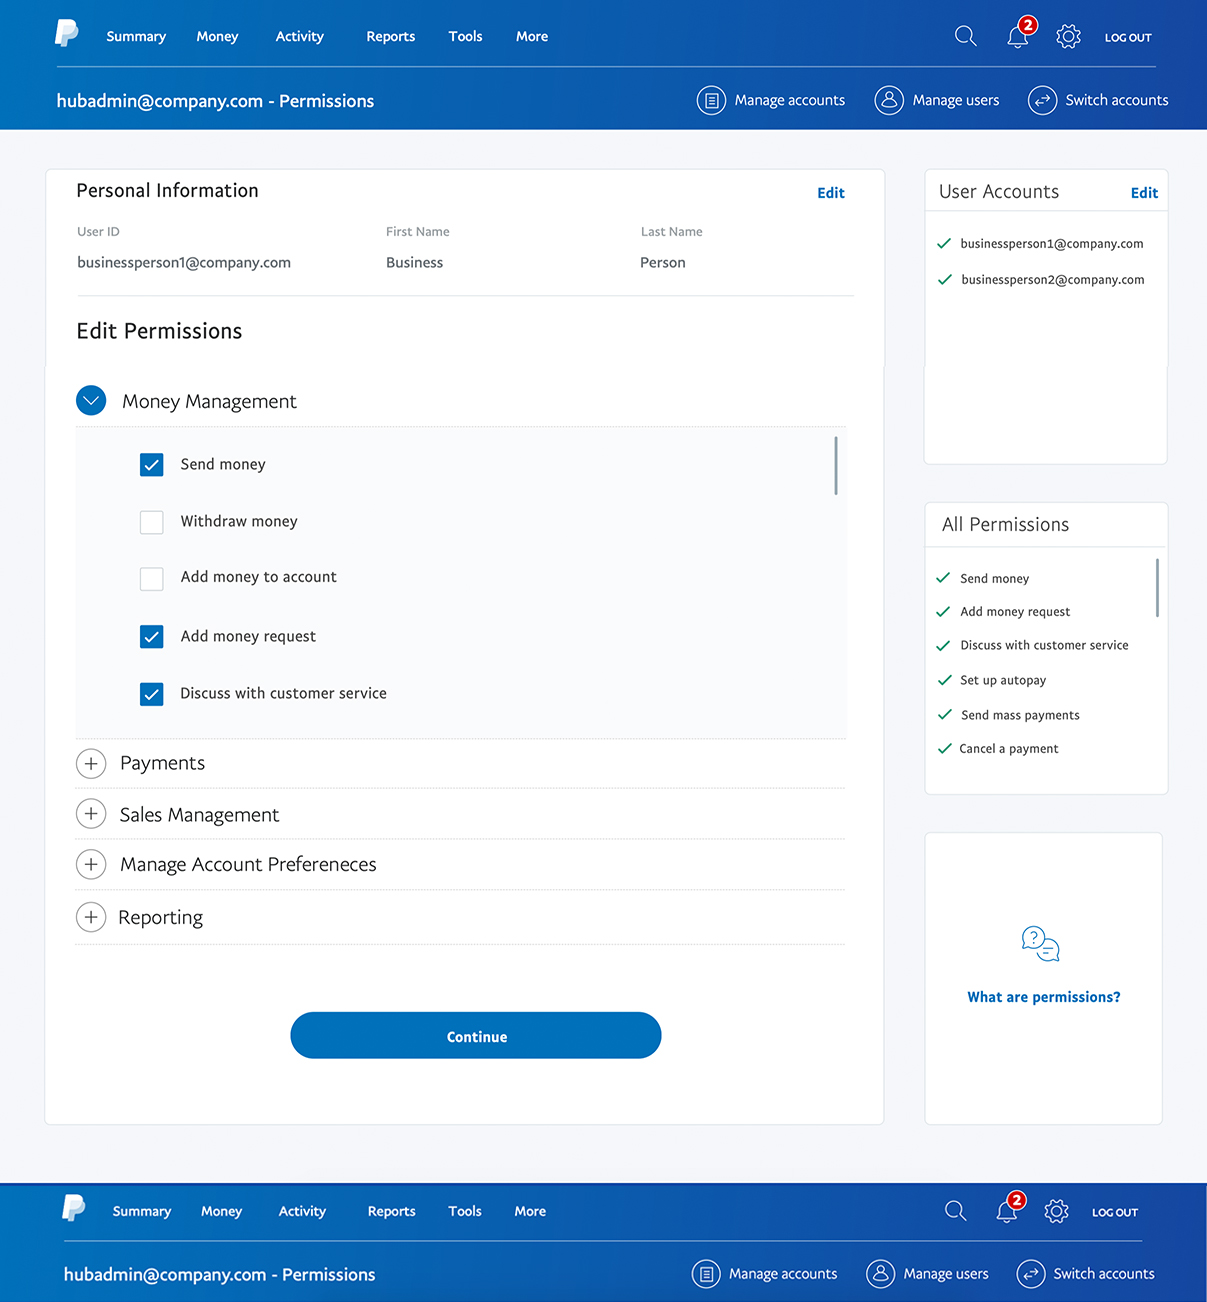This screenshot has height=1302, width=1207.
Task: Uncheck the Send money checkbox
Action: [152, 465]
